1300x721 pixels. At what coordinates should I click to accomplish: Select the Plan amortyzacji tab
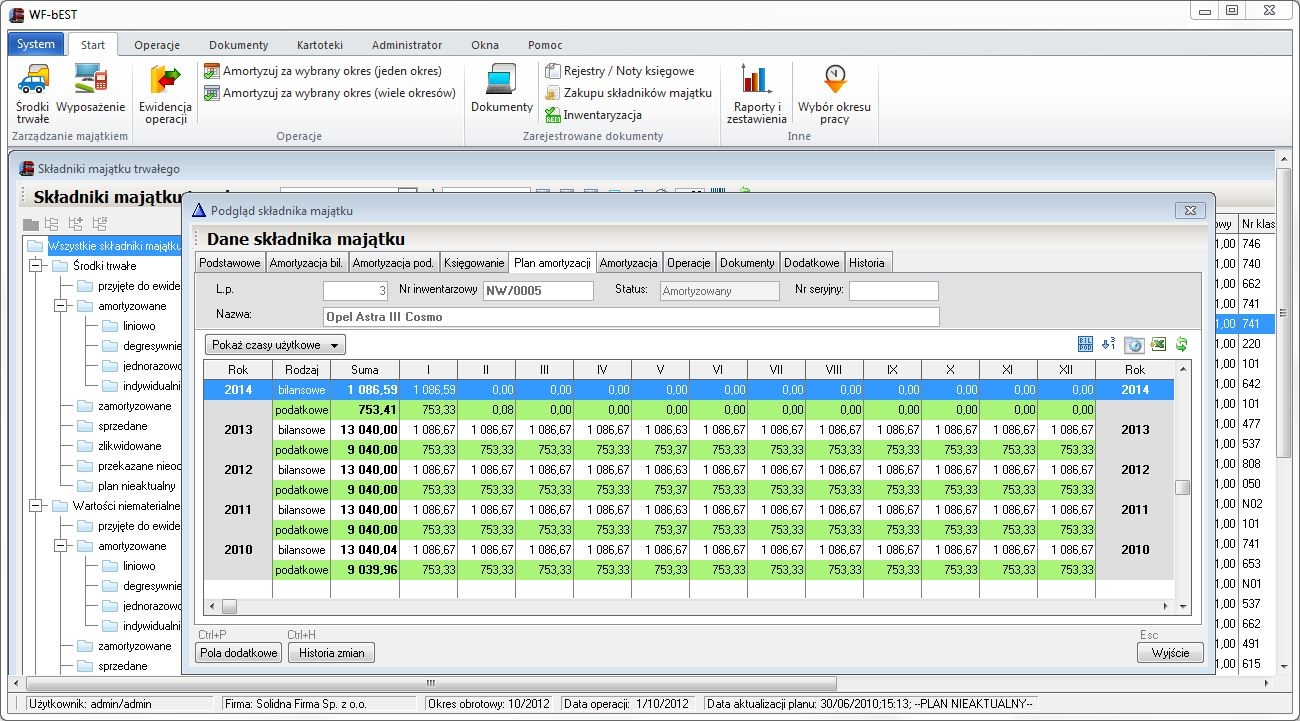point(552,263)
